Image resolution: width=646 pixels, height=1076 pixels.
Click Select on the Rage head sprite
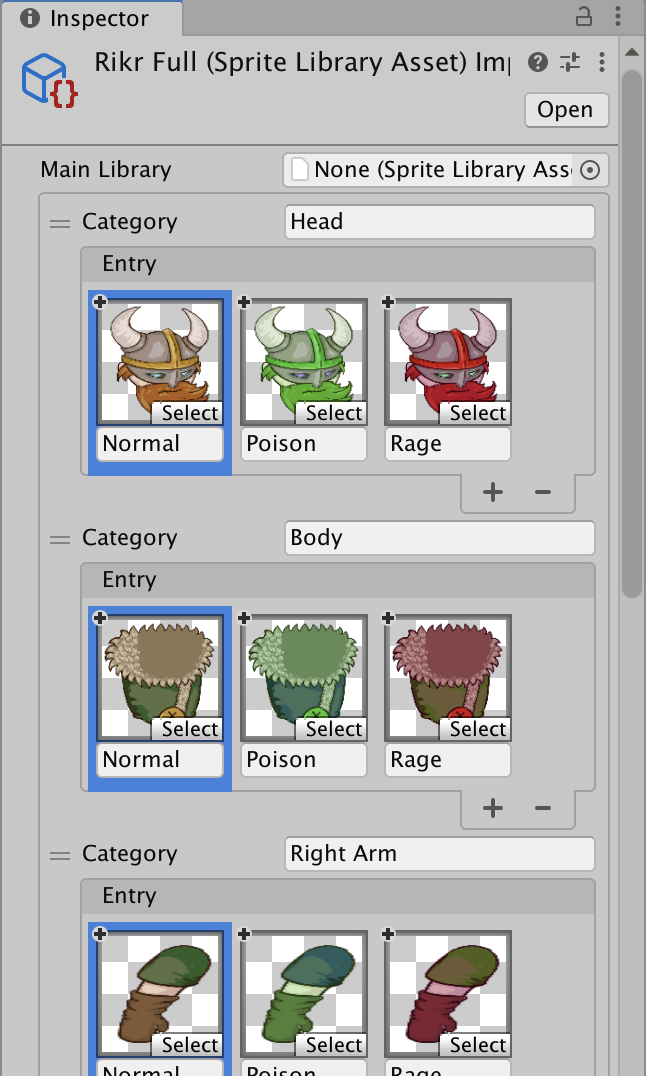click(477, 413)
